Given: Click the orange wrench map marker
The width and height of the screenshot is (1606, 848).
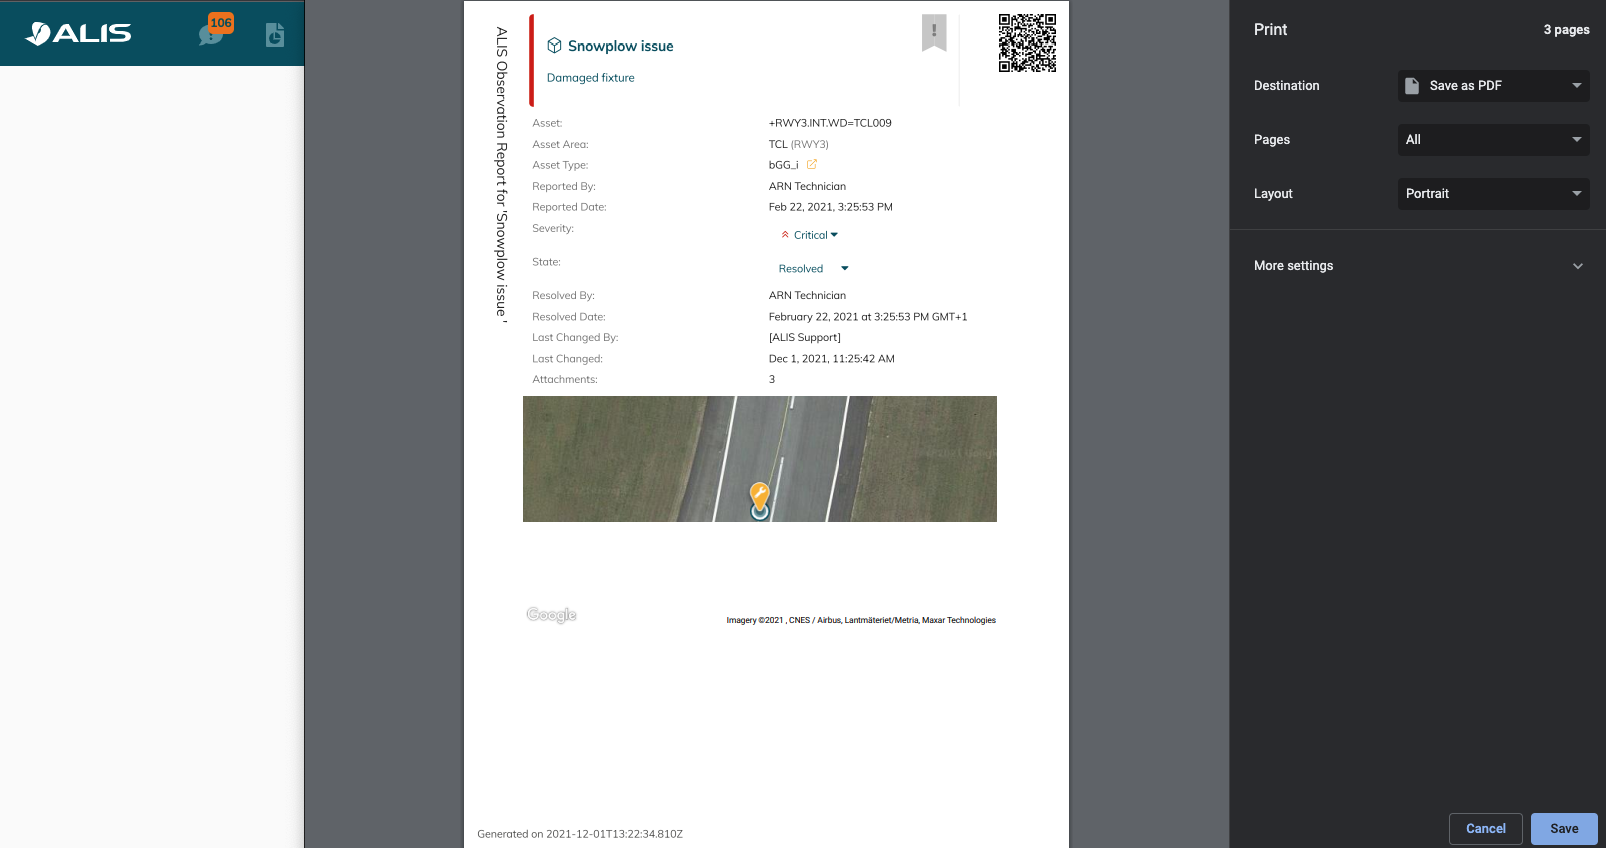Looking at the screenshot, I should click(759, 494).
